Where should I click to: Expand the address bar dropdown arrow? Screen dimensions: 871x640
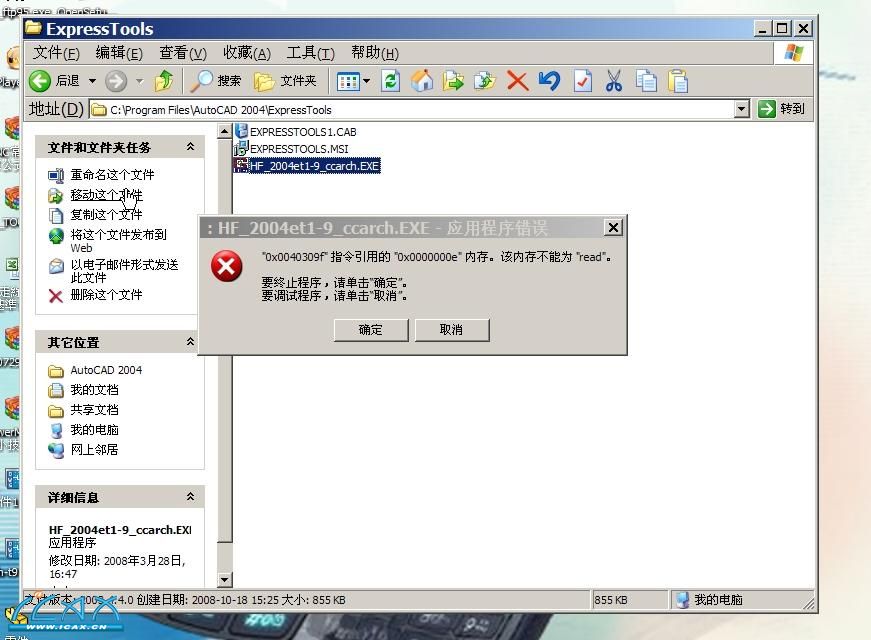pos(742,109)
